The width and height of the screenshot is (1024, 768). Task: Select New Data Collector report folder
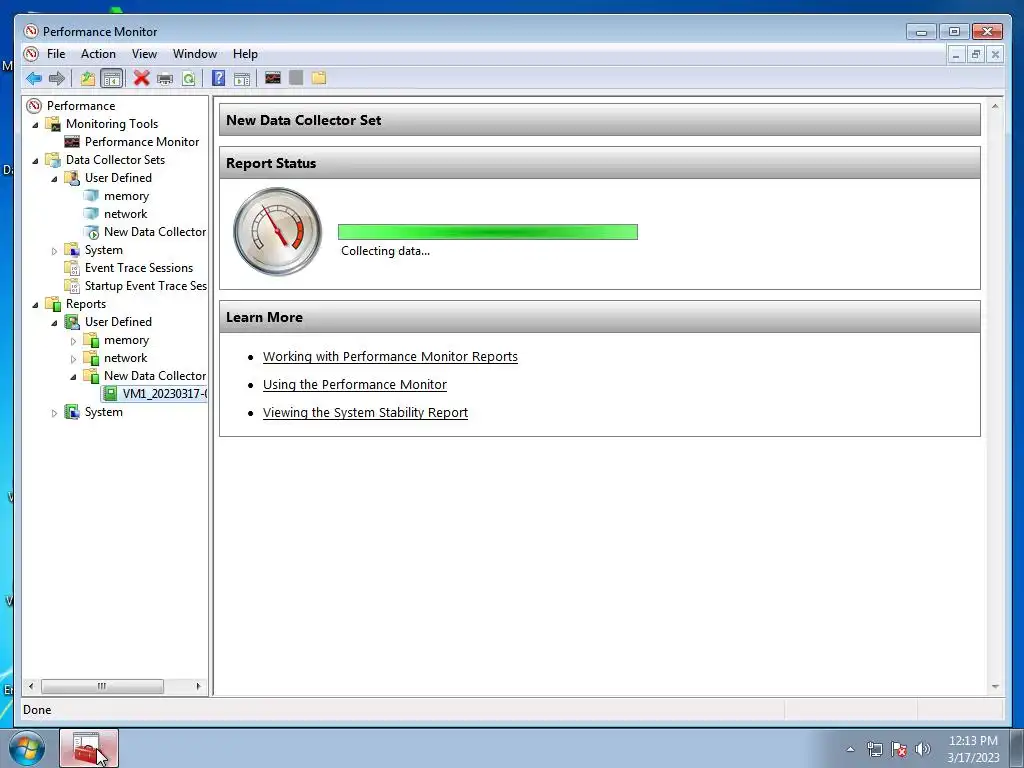[x=155, y=376]
